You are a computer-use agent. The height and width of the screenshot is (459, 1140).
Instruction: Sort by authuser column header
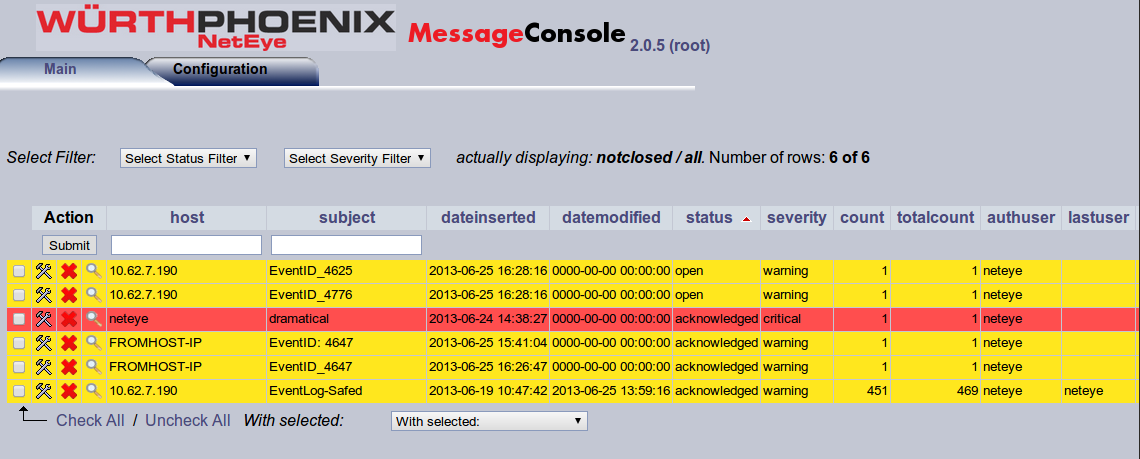coord(1021,217)
